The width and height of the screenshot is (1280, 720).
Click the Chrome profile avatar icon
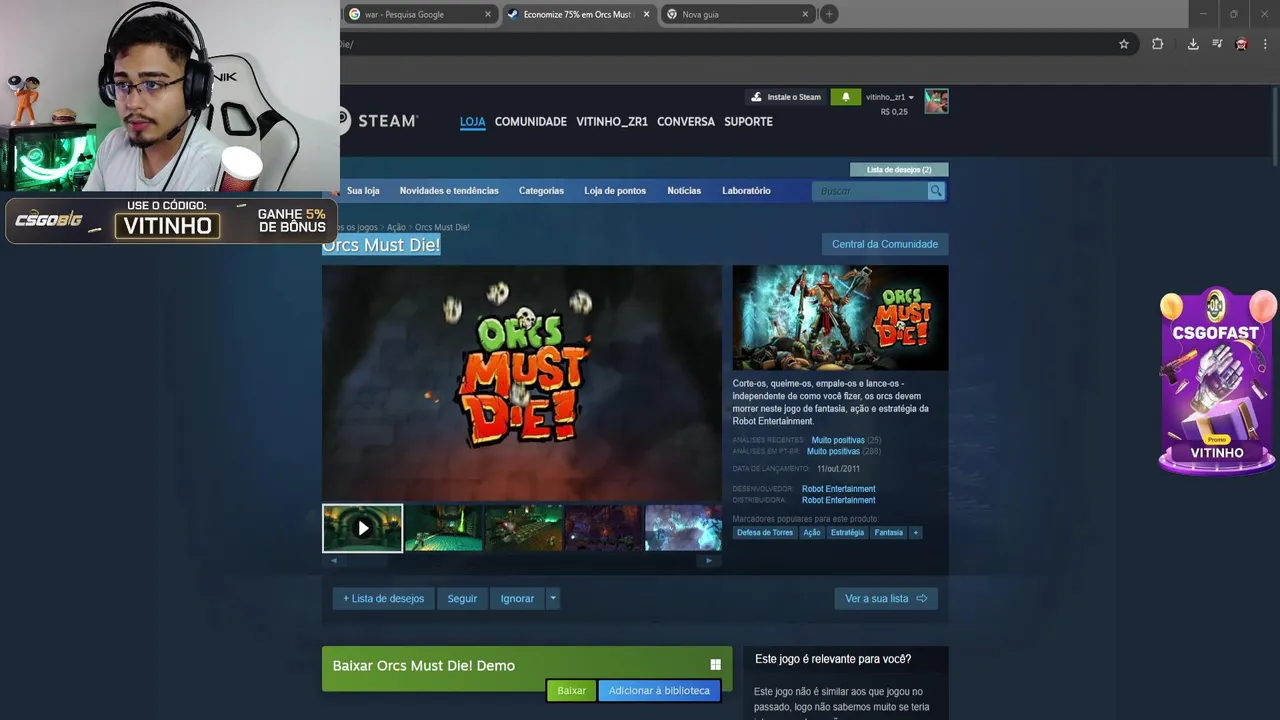1241,44
